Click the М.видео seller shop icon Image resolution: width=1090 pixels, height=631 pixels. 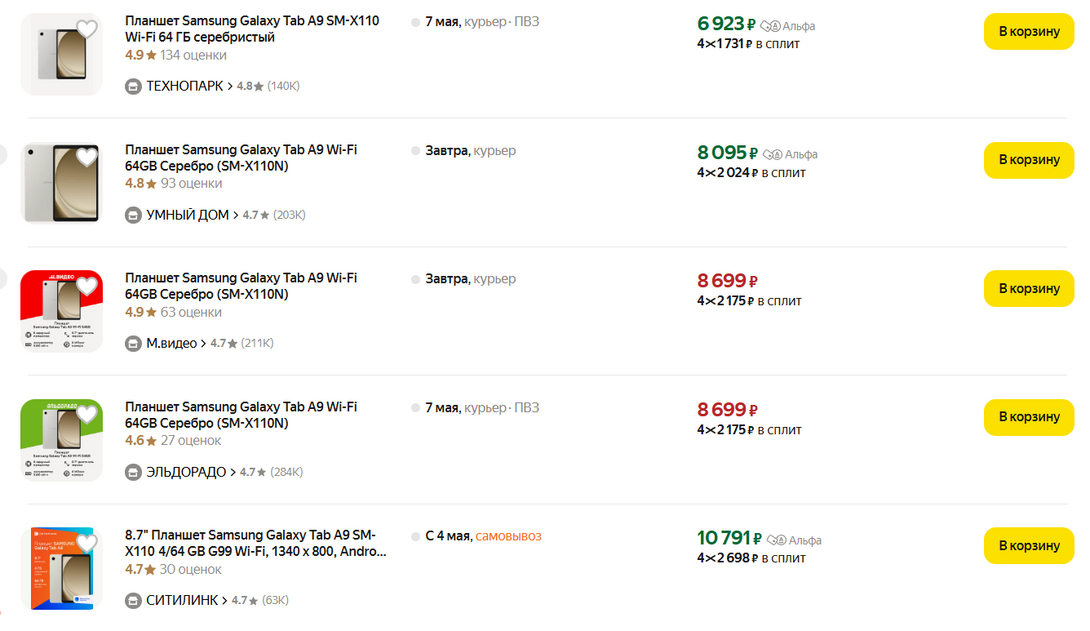(x=133, y=343)
